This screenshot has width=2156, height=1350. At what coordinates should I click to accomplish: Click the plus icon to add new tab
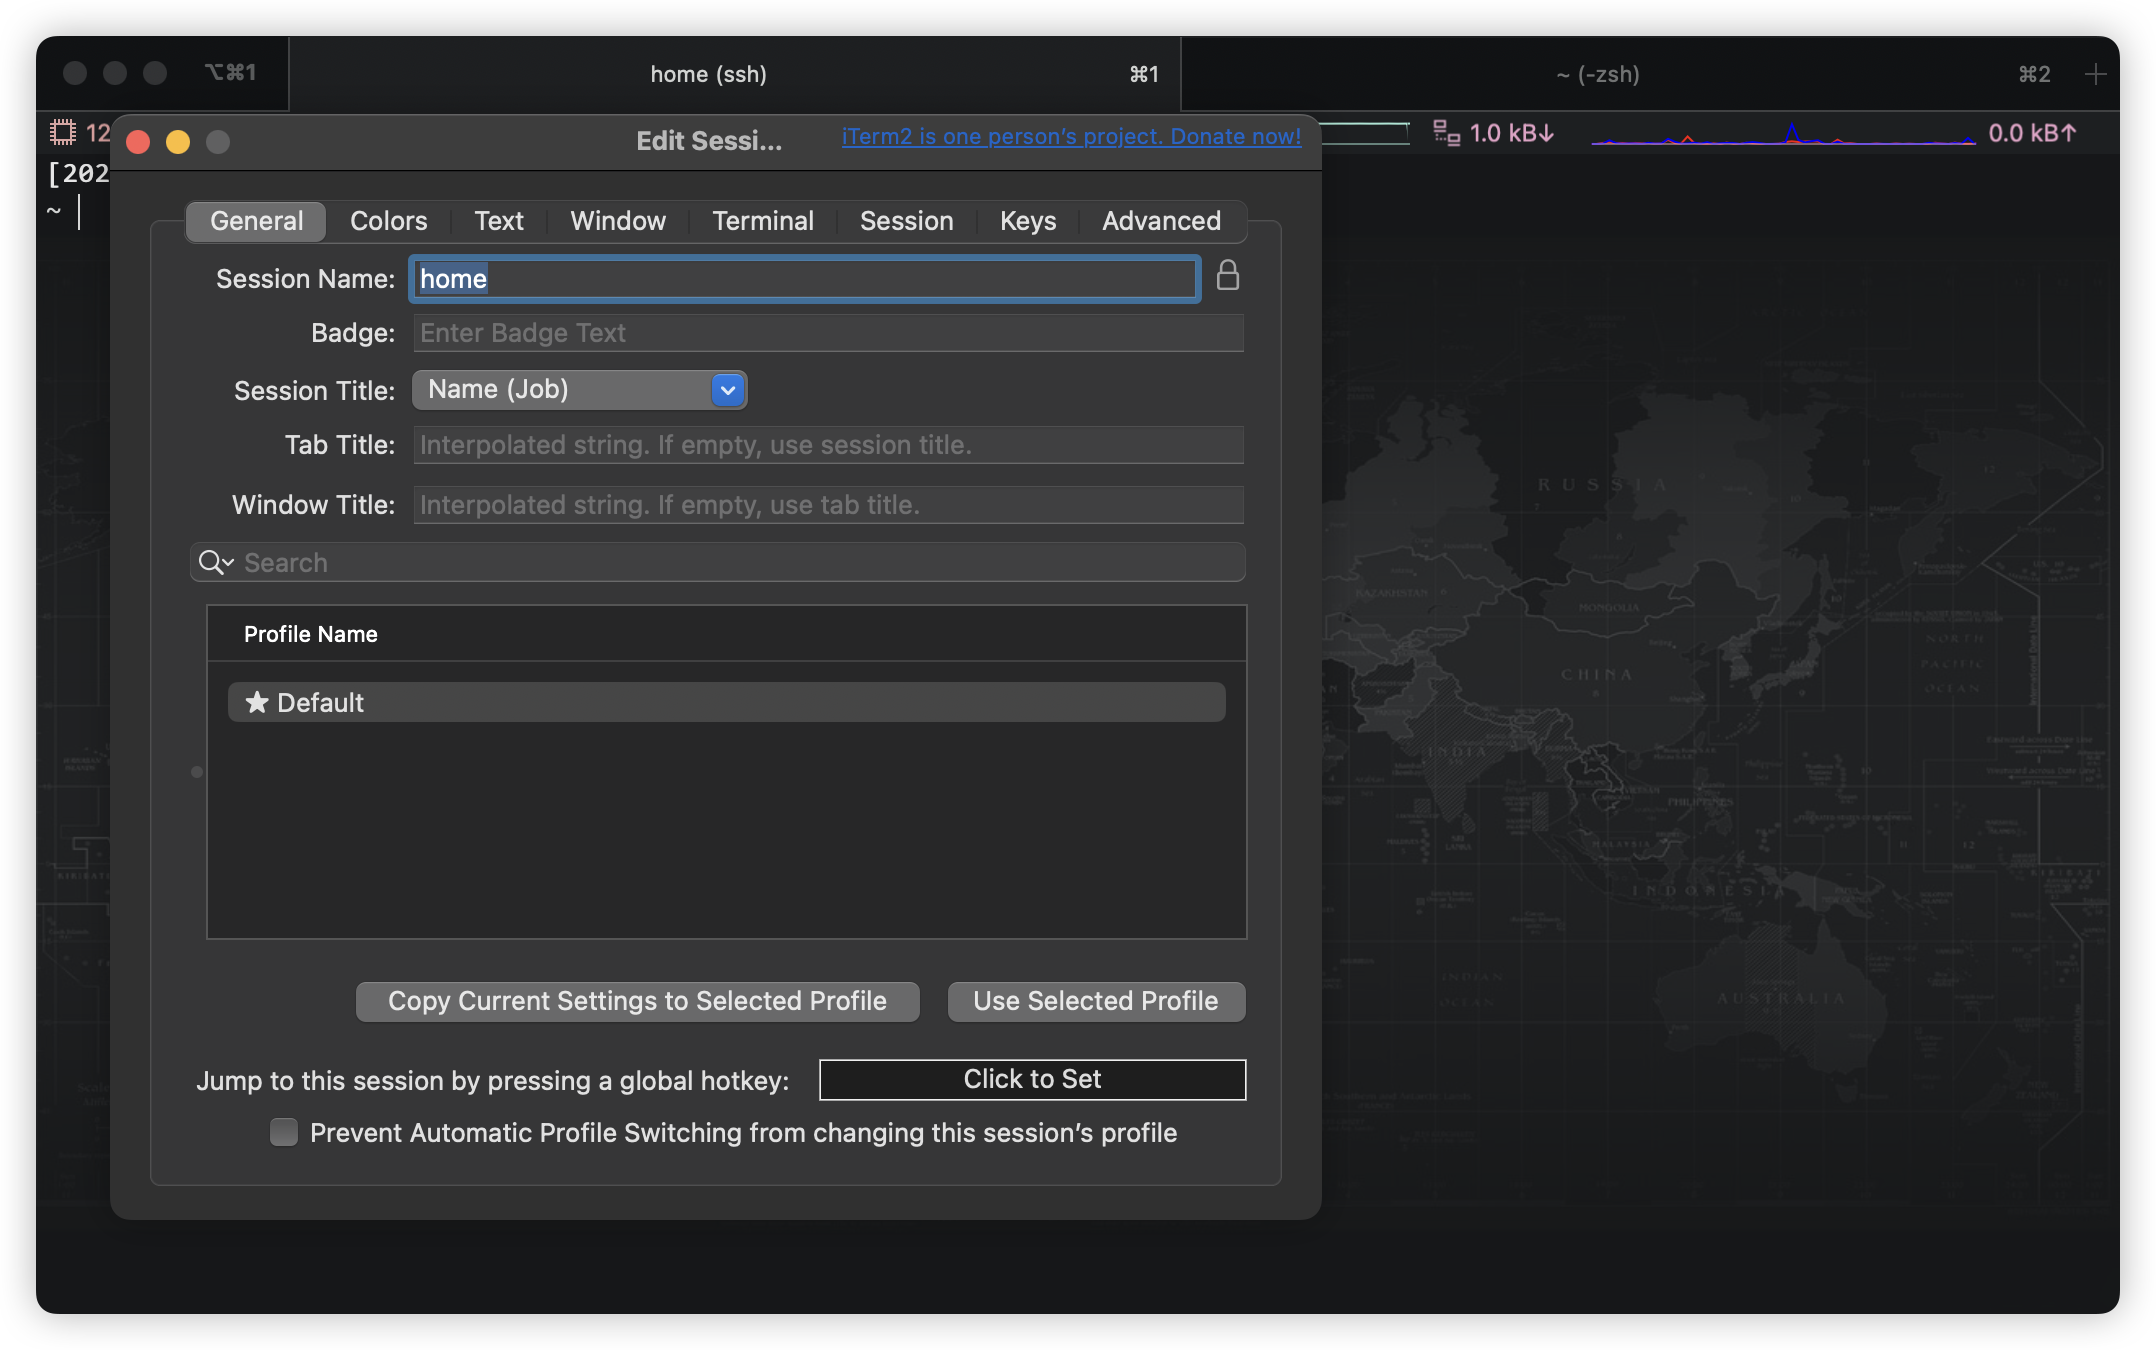2095,74
